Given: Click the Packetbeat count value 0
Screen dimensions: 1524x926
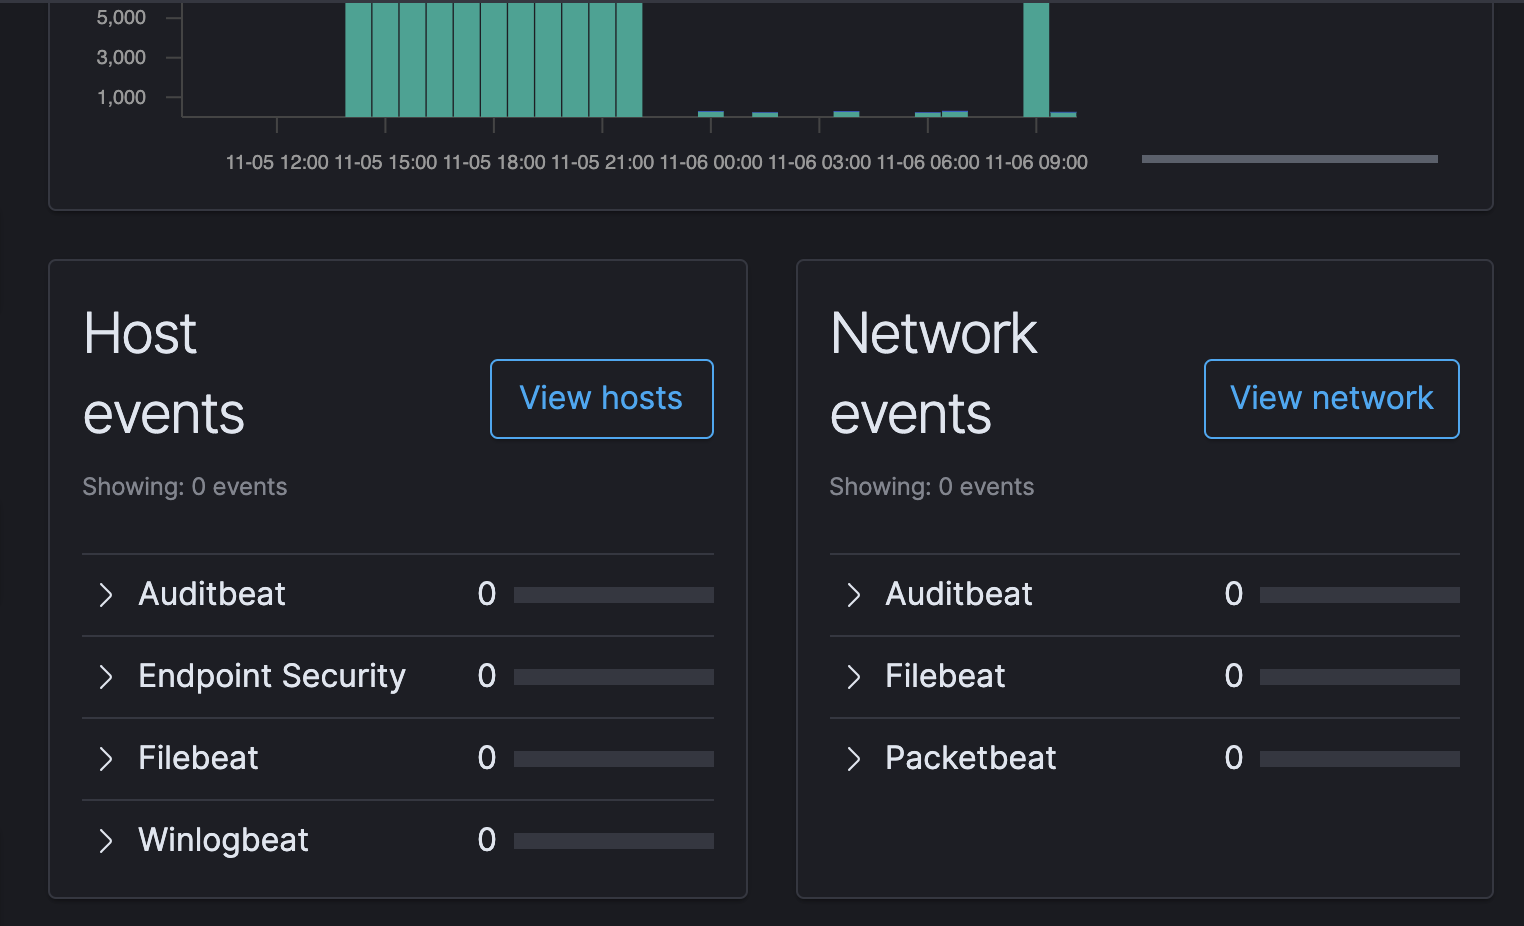Looking at the screenshot, I should pos(1234,758).
